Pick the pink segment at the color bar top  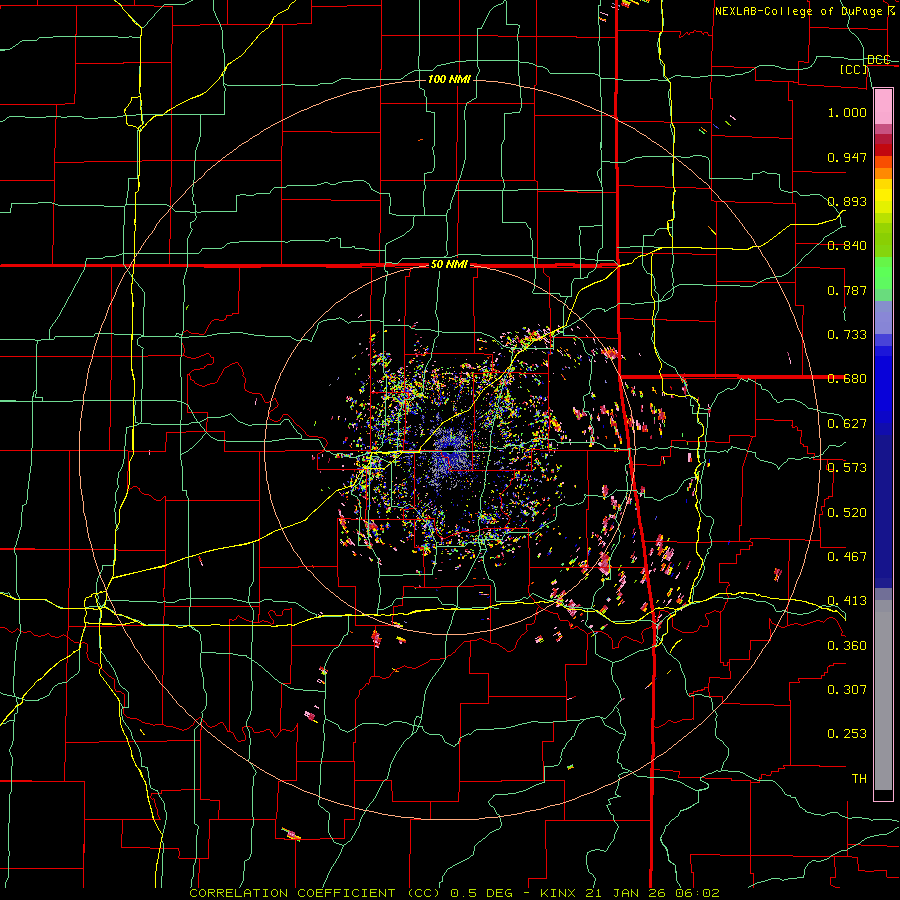pos(883,106)
